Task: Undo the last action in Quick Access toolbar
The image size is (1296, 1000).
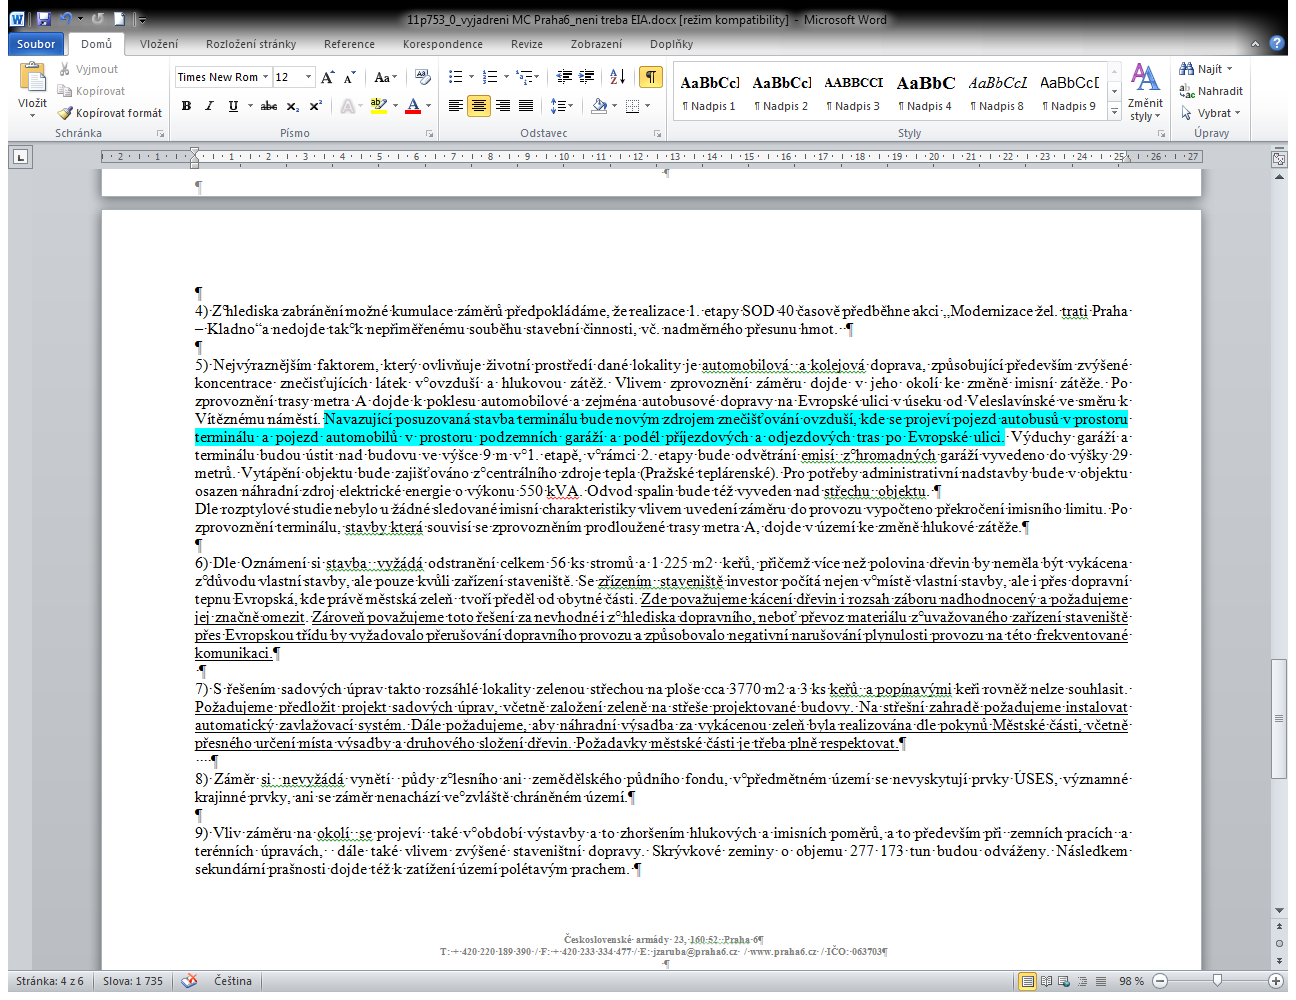Action: (x=66, y=19)
